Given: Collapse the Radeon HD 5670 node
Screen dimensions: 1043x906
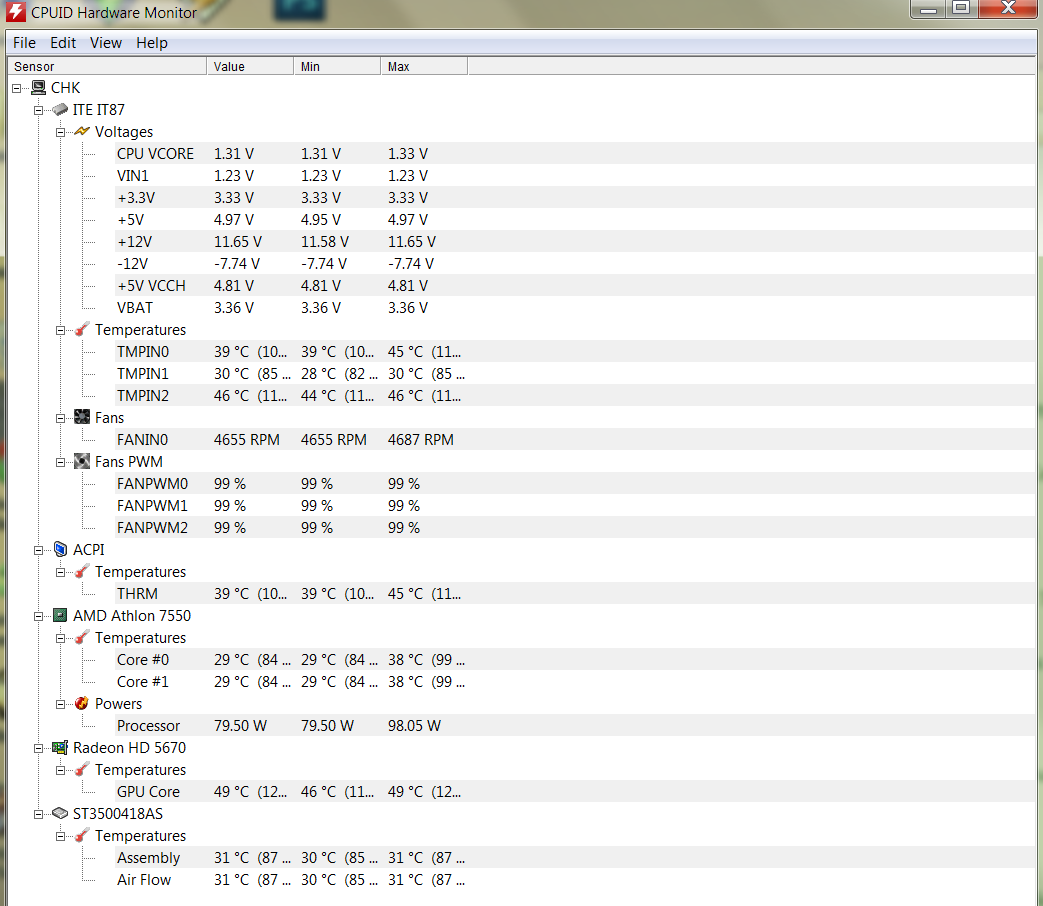Looking at the screenshot, I should click(x=39, y=748).
